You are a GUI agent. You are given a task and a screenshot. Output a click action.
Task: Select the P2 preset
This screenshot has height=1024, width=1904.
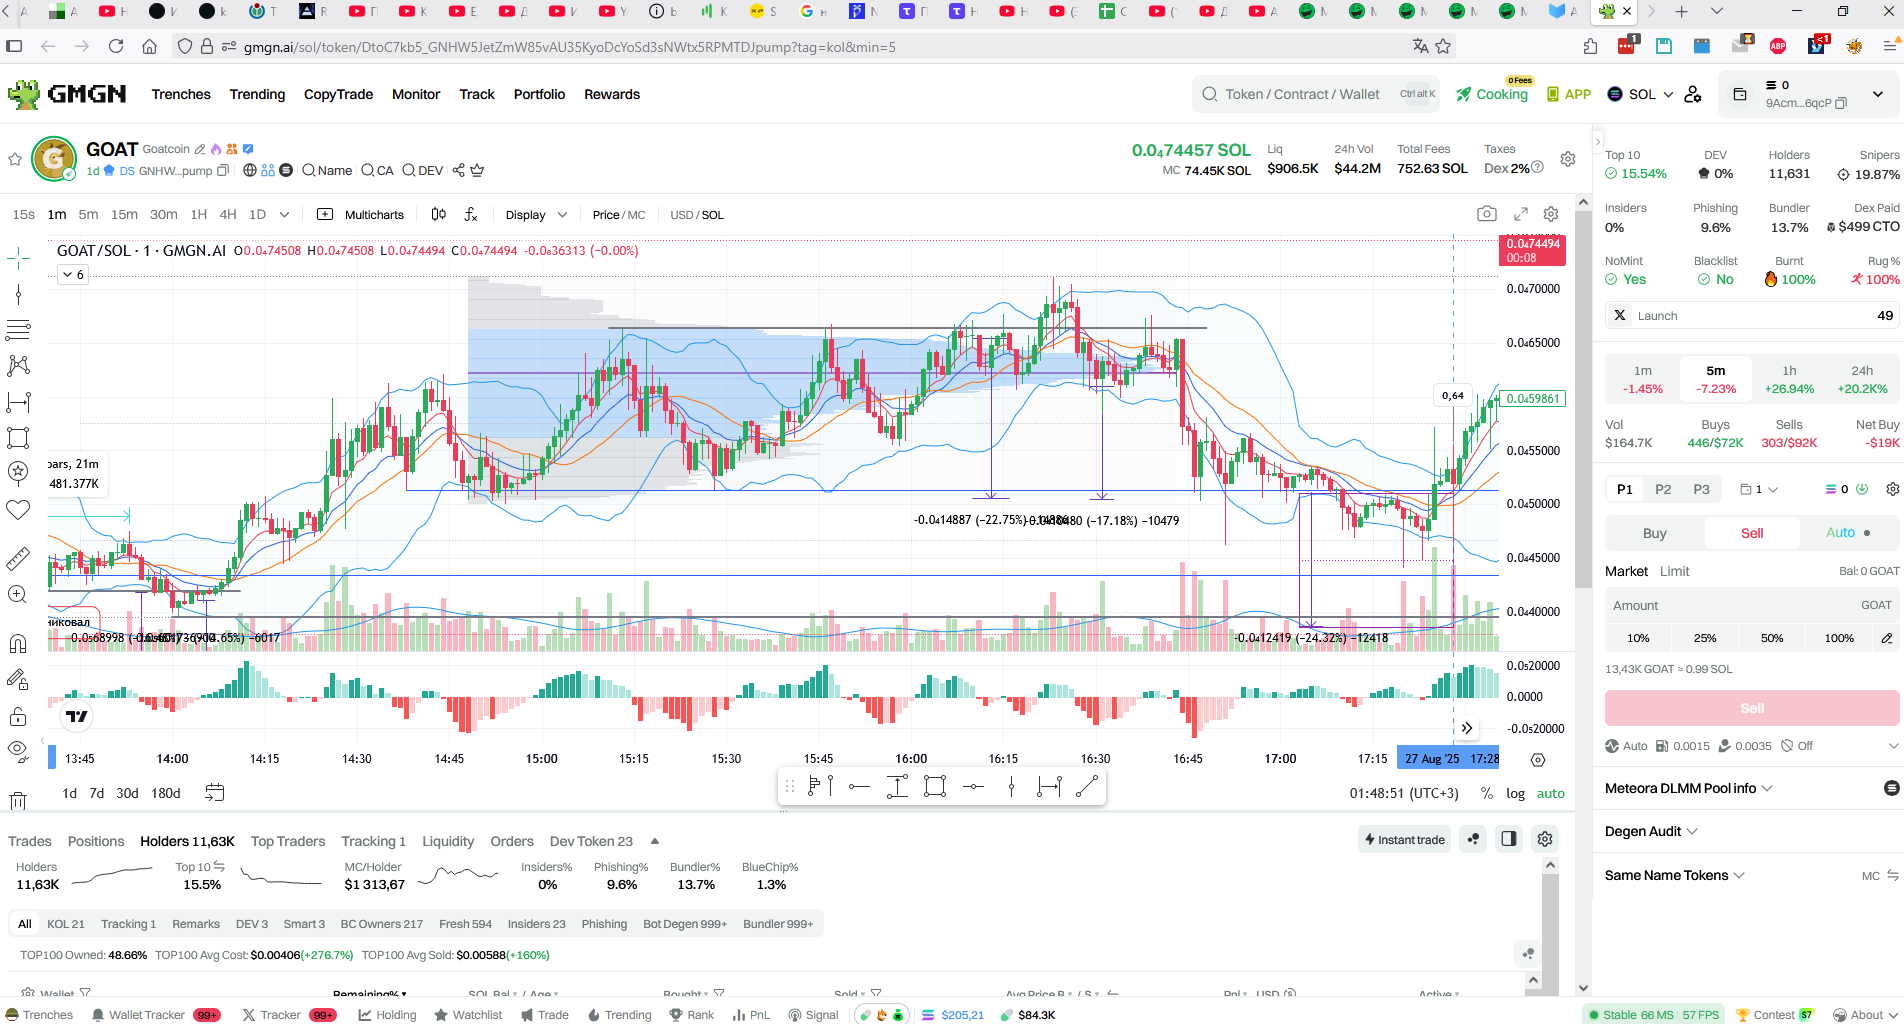[1663, 489]
